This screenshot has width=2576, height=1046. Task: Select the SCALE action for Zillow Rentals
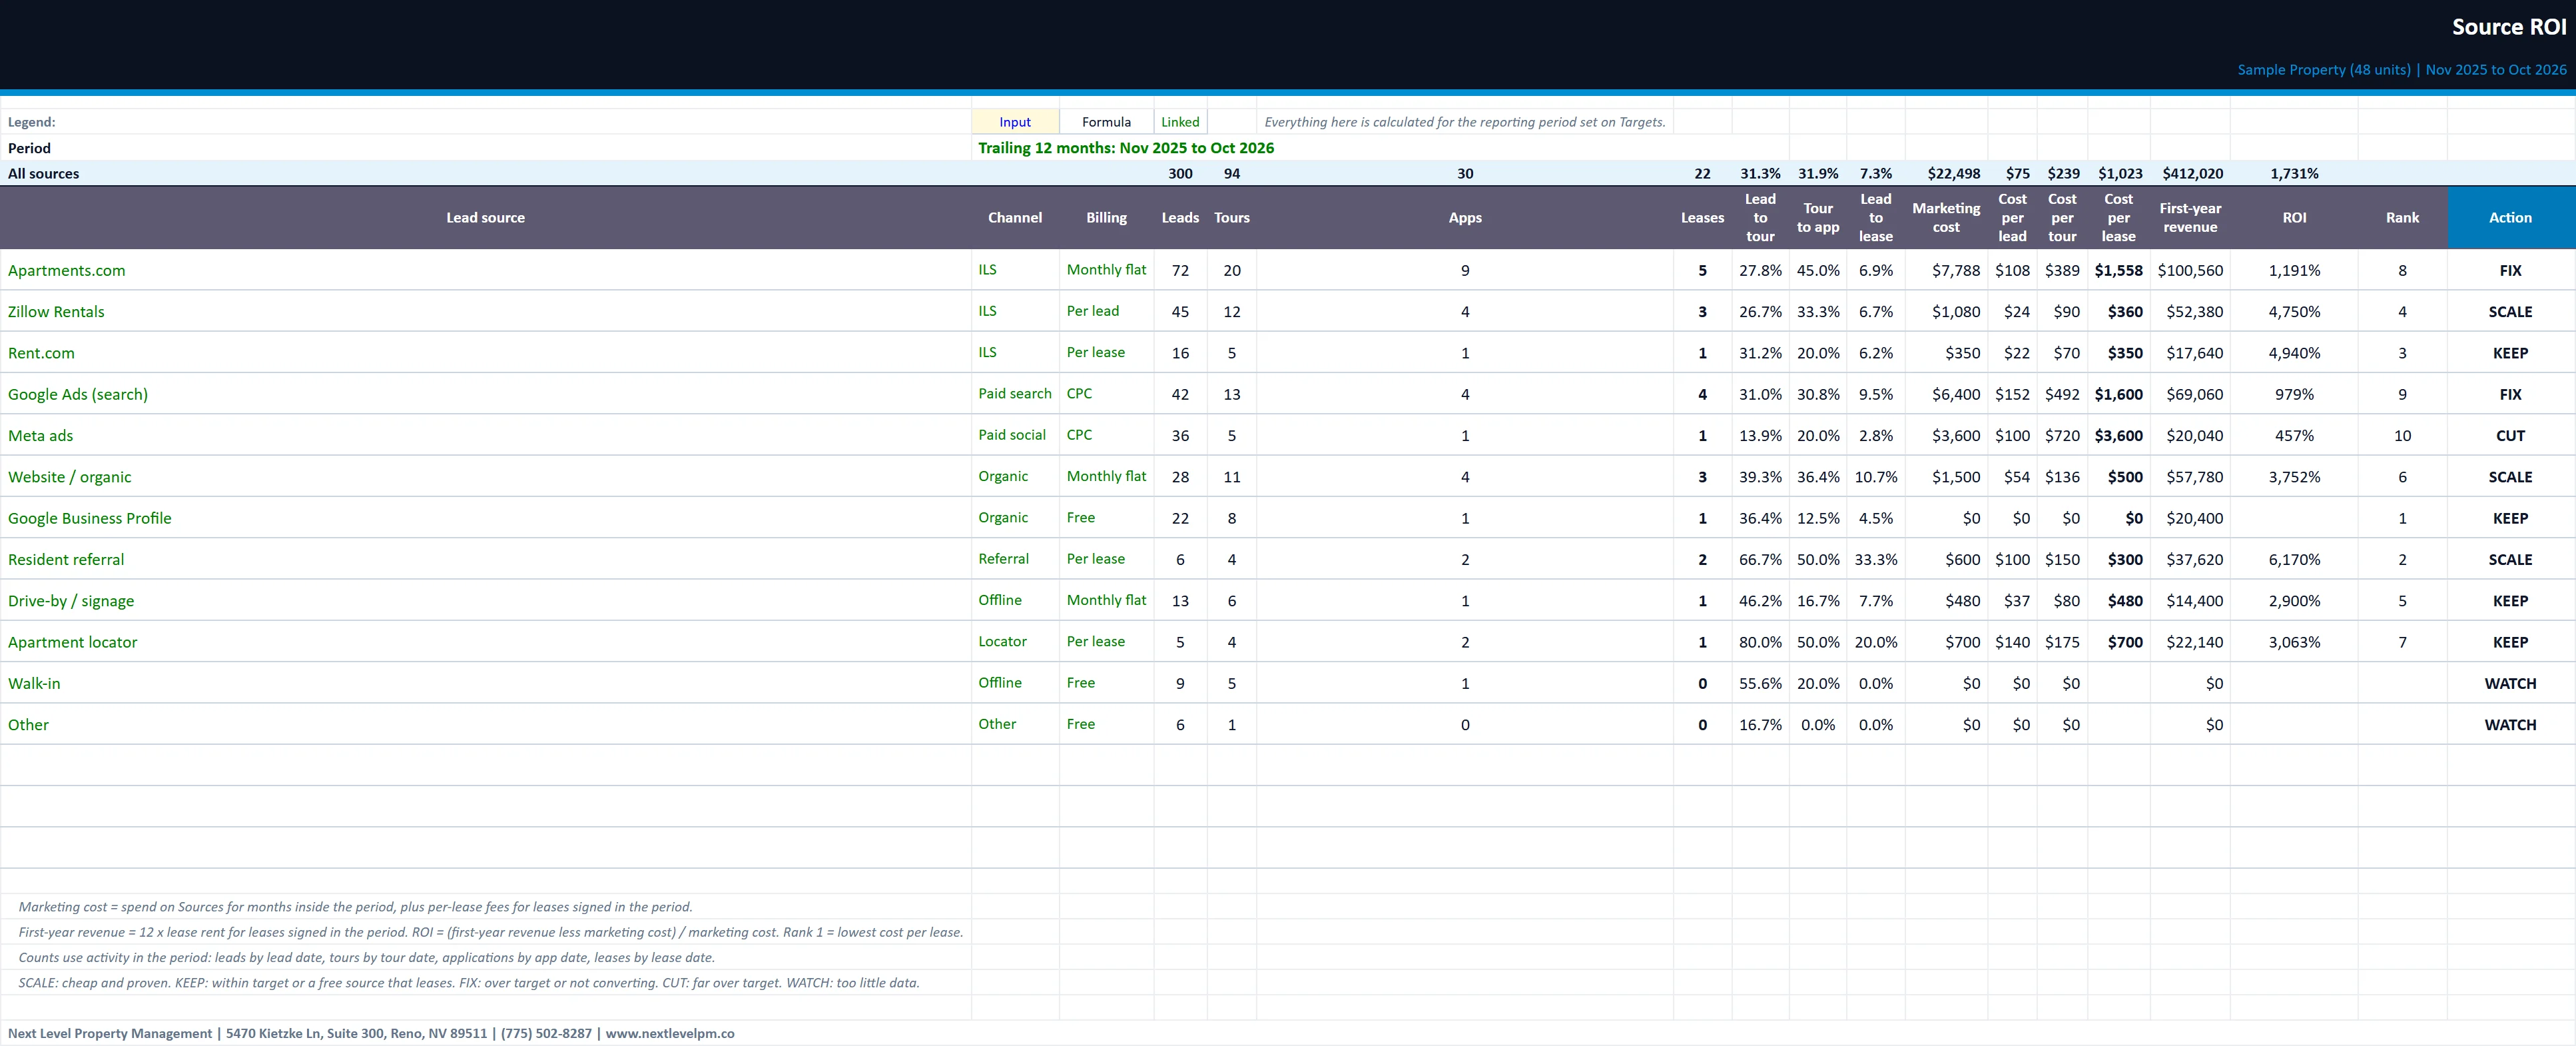point(2511,311)
